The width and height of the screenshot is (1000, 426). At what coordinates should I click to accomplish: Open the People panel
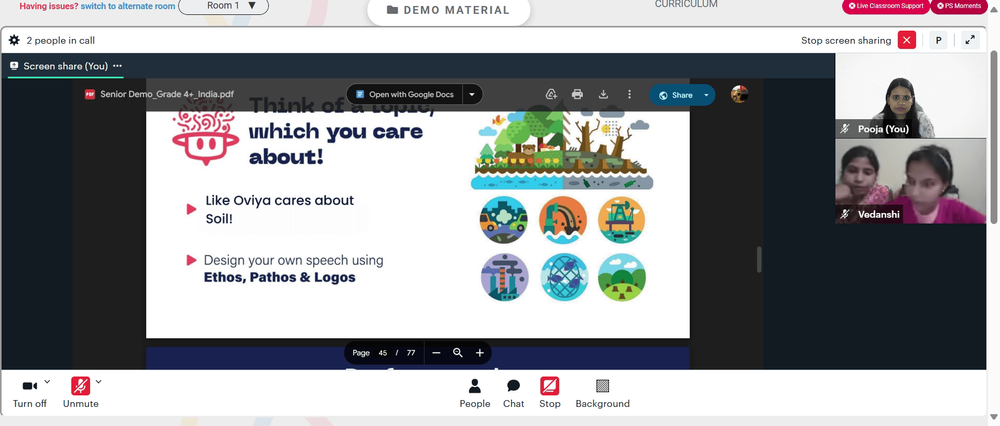pyautogui.click(x=474, y=393)
